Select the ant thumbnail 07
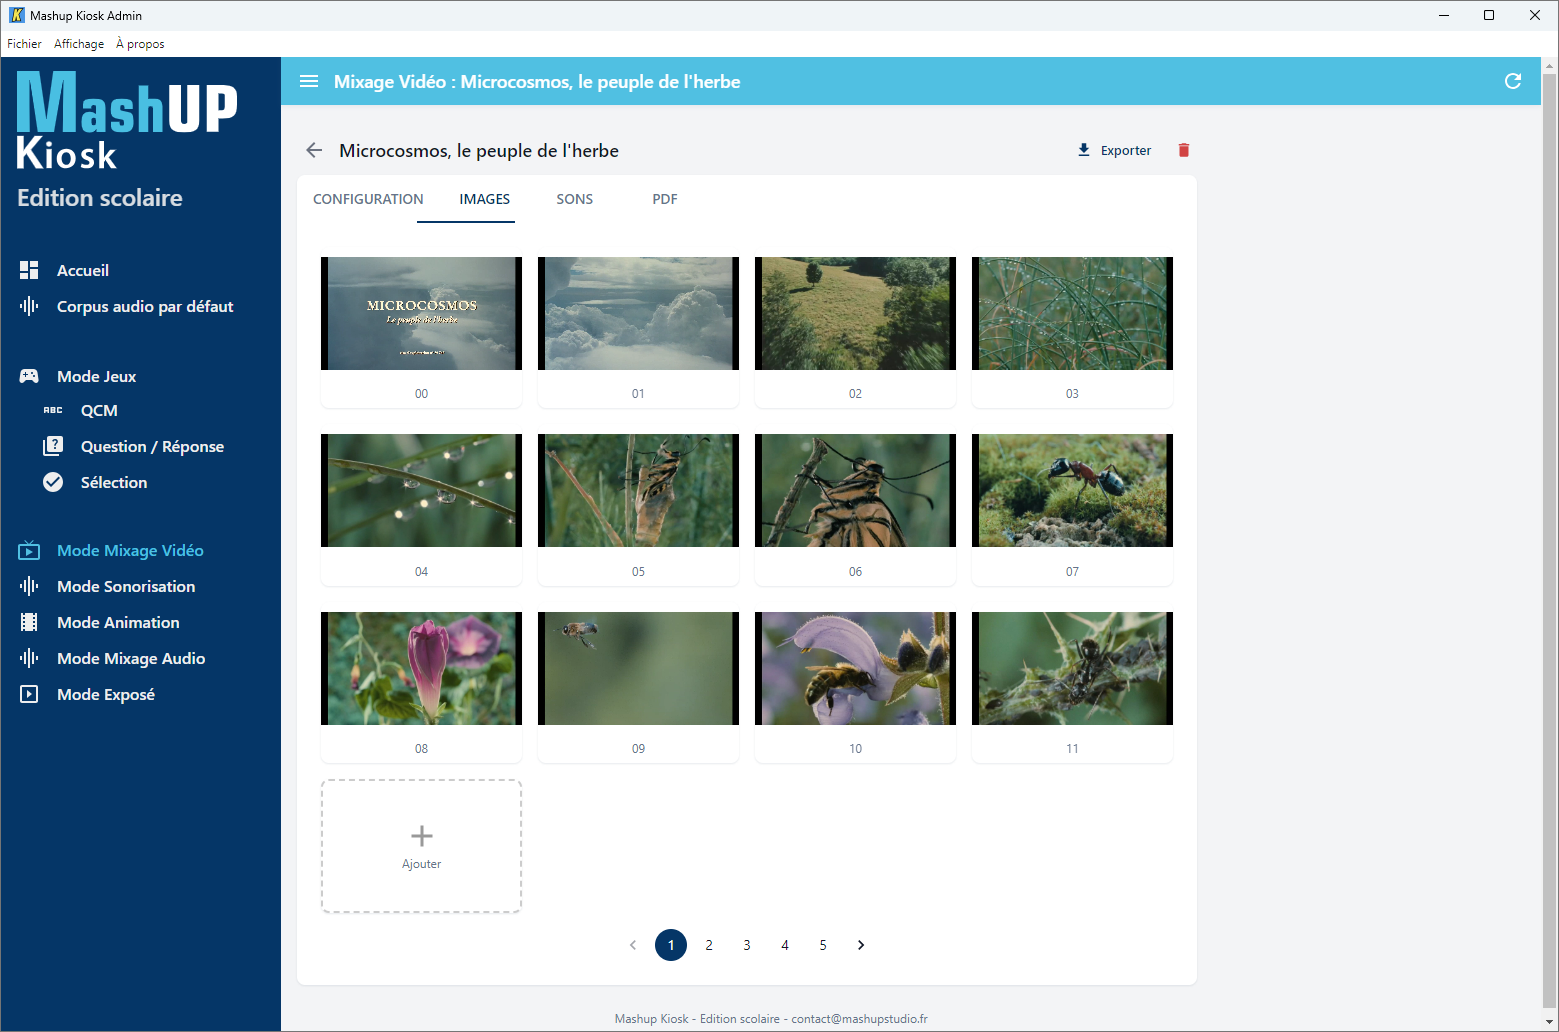Image resolution: width=1559 pixels, height=1032 pixels. coord(1072,490)
